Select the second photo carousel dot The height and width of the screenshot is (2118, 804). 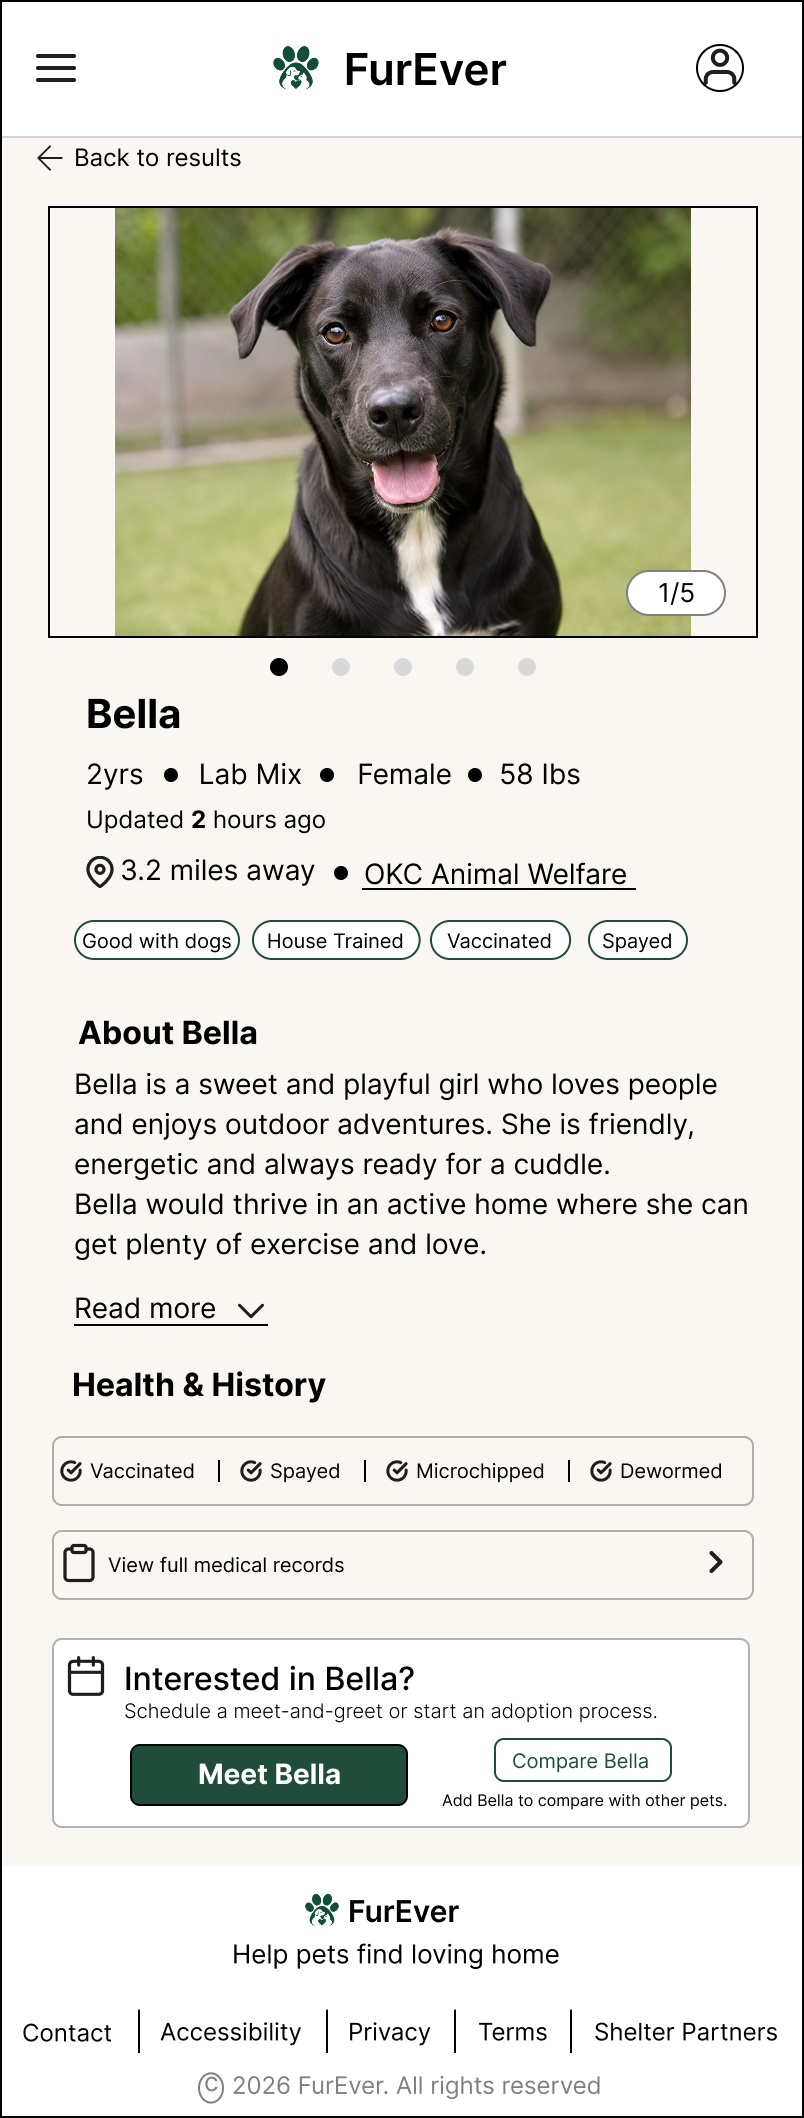[x=341, y=667]
